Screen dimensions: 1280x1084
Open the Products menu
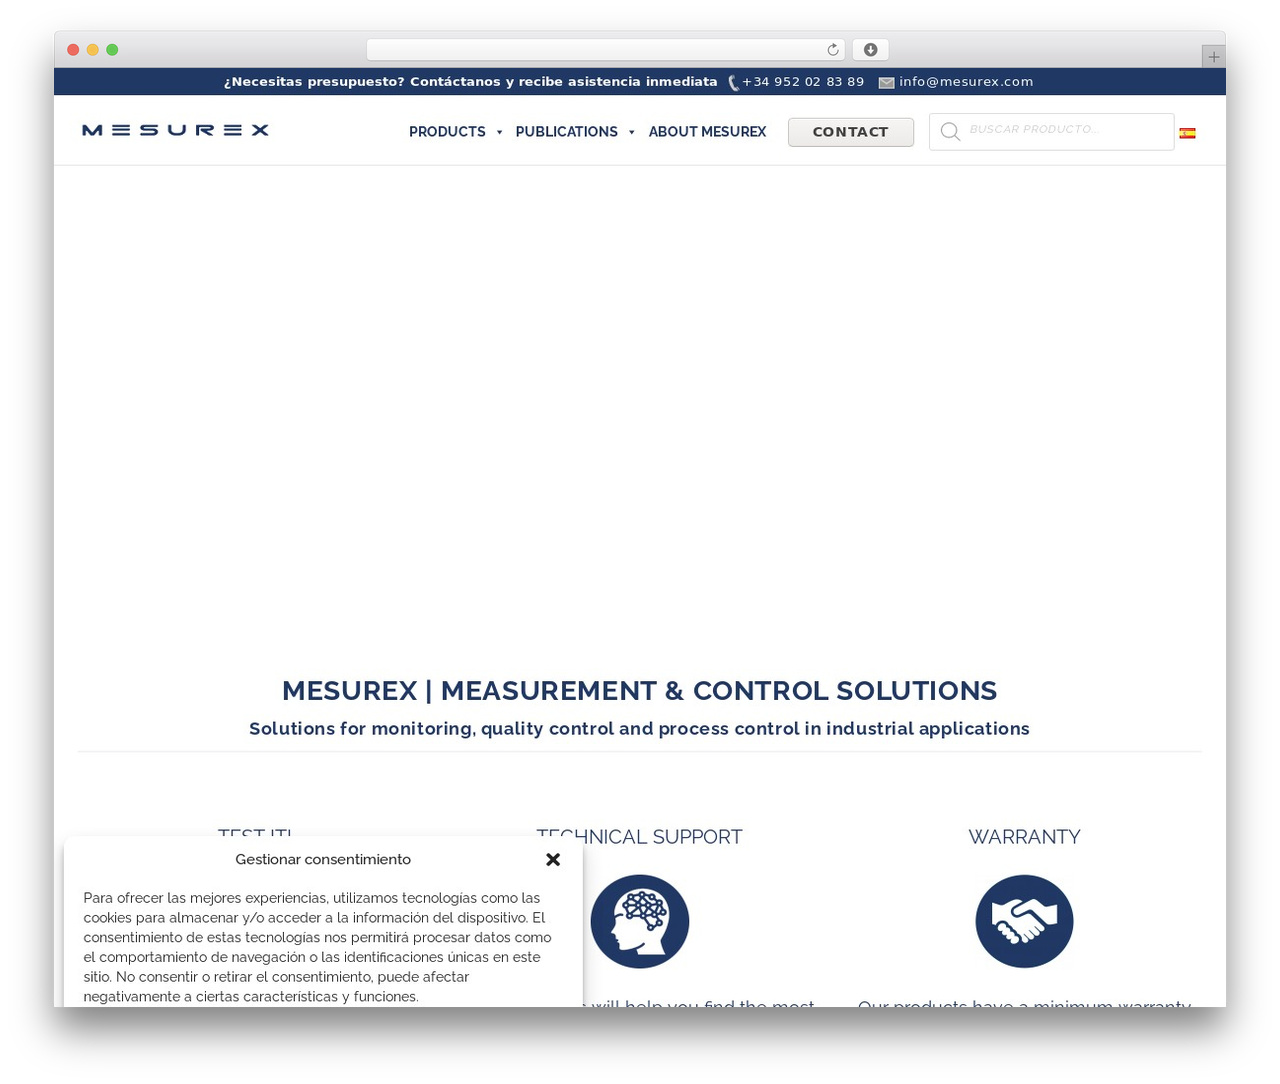pyautogui.click(x=447, y=132)
